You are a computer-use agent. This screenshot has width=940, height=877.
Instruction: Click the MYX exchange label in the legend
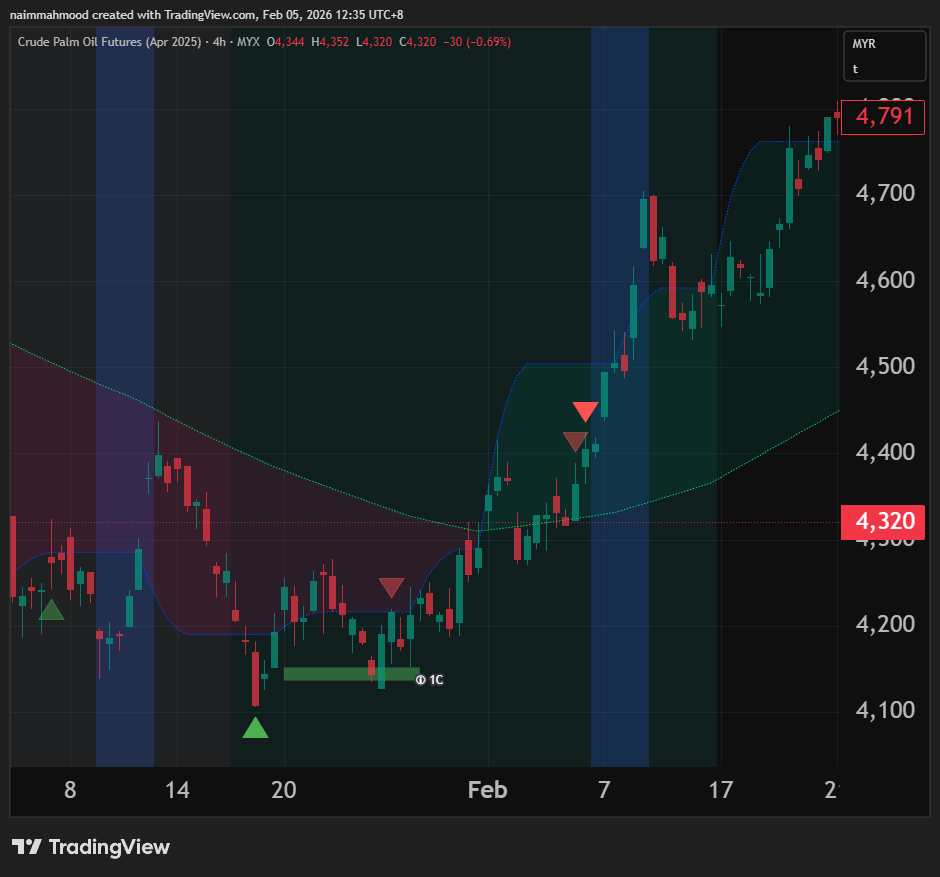pos(248,42)
